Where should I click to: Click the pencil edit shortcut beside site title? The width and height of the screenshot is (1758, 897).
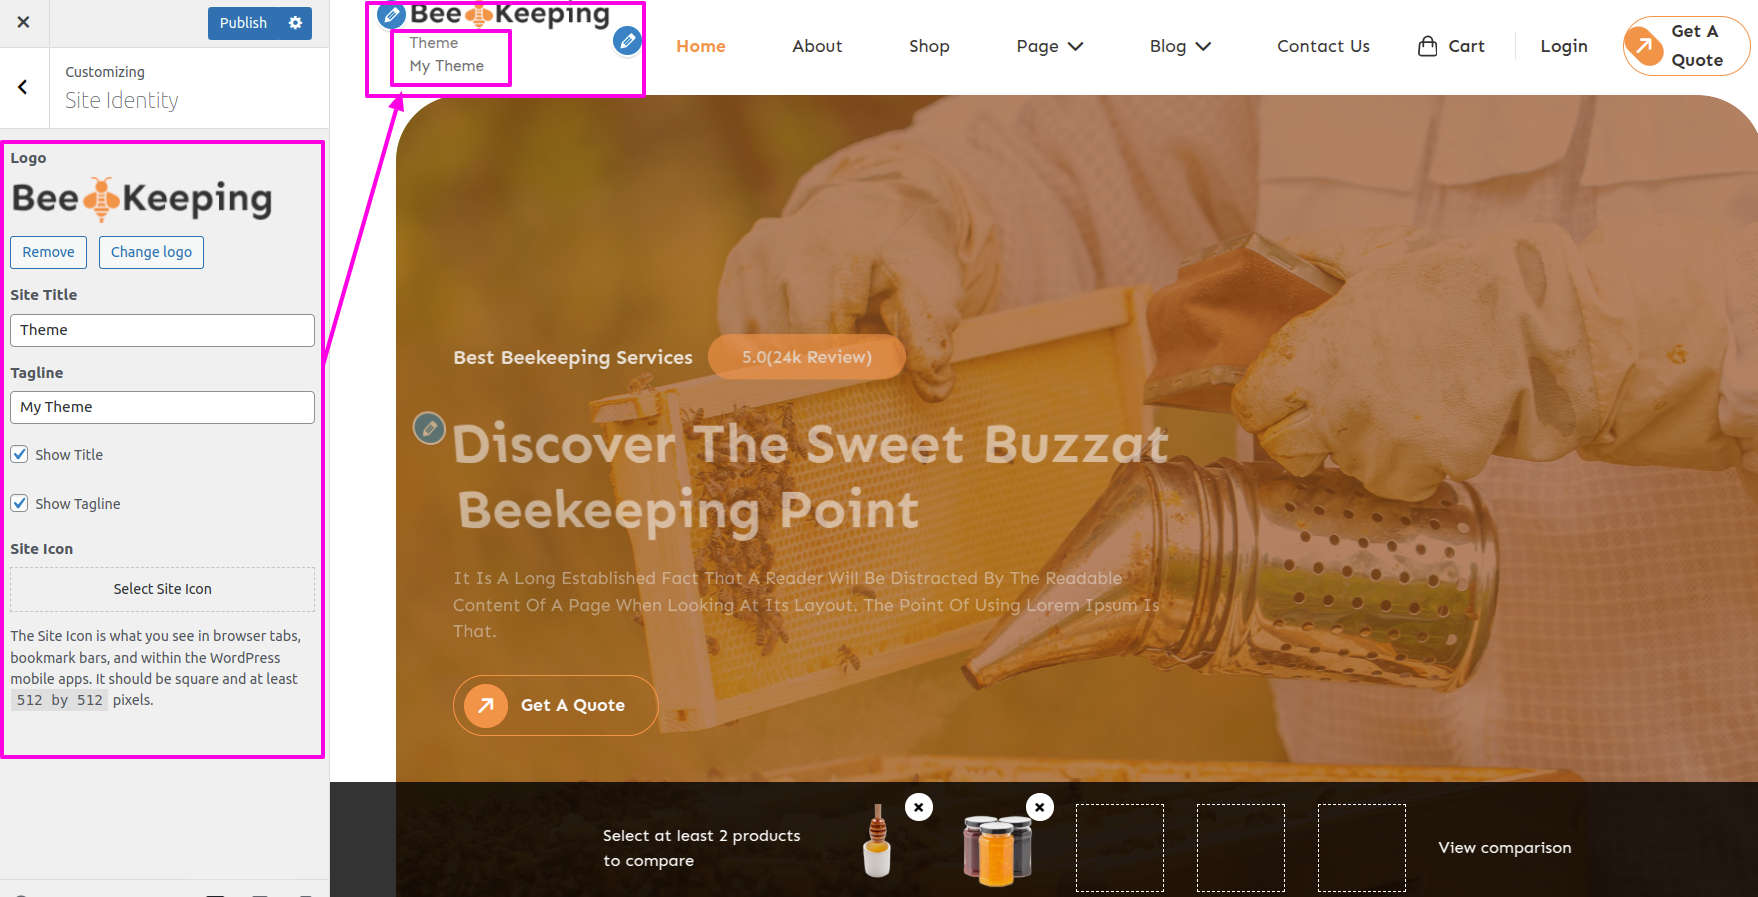tap(627, 41)
